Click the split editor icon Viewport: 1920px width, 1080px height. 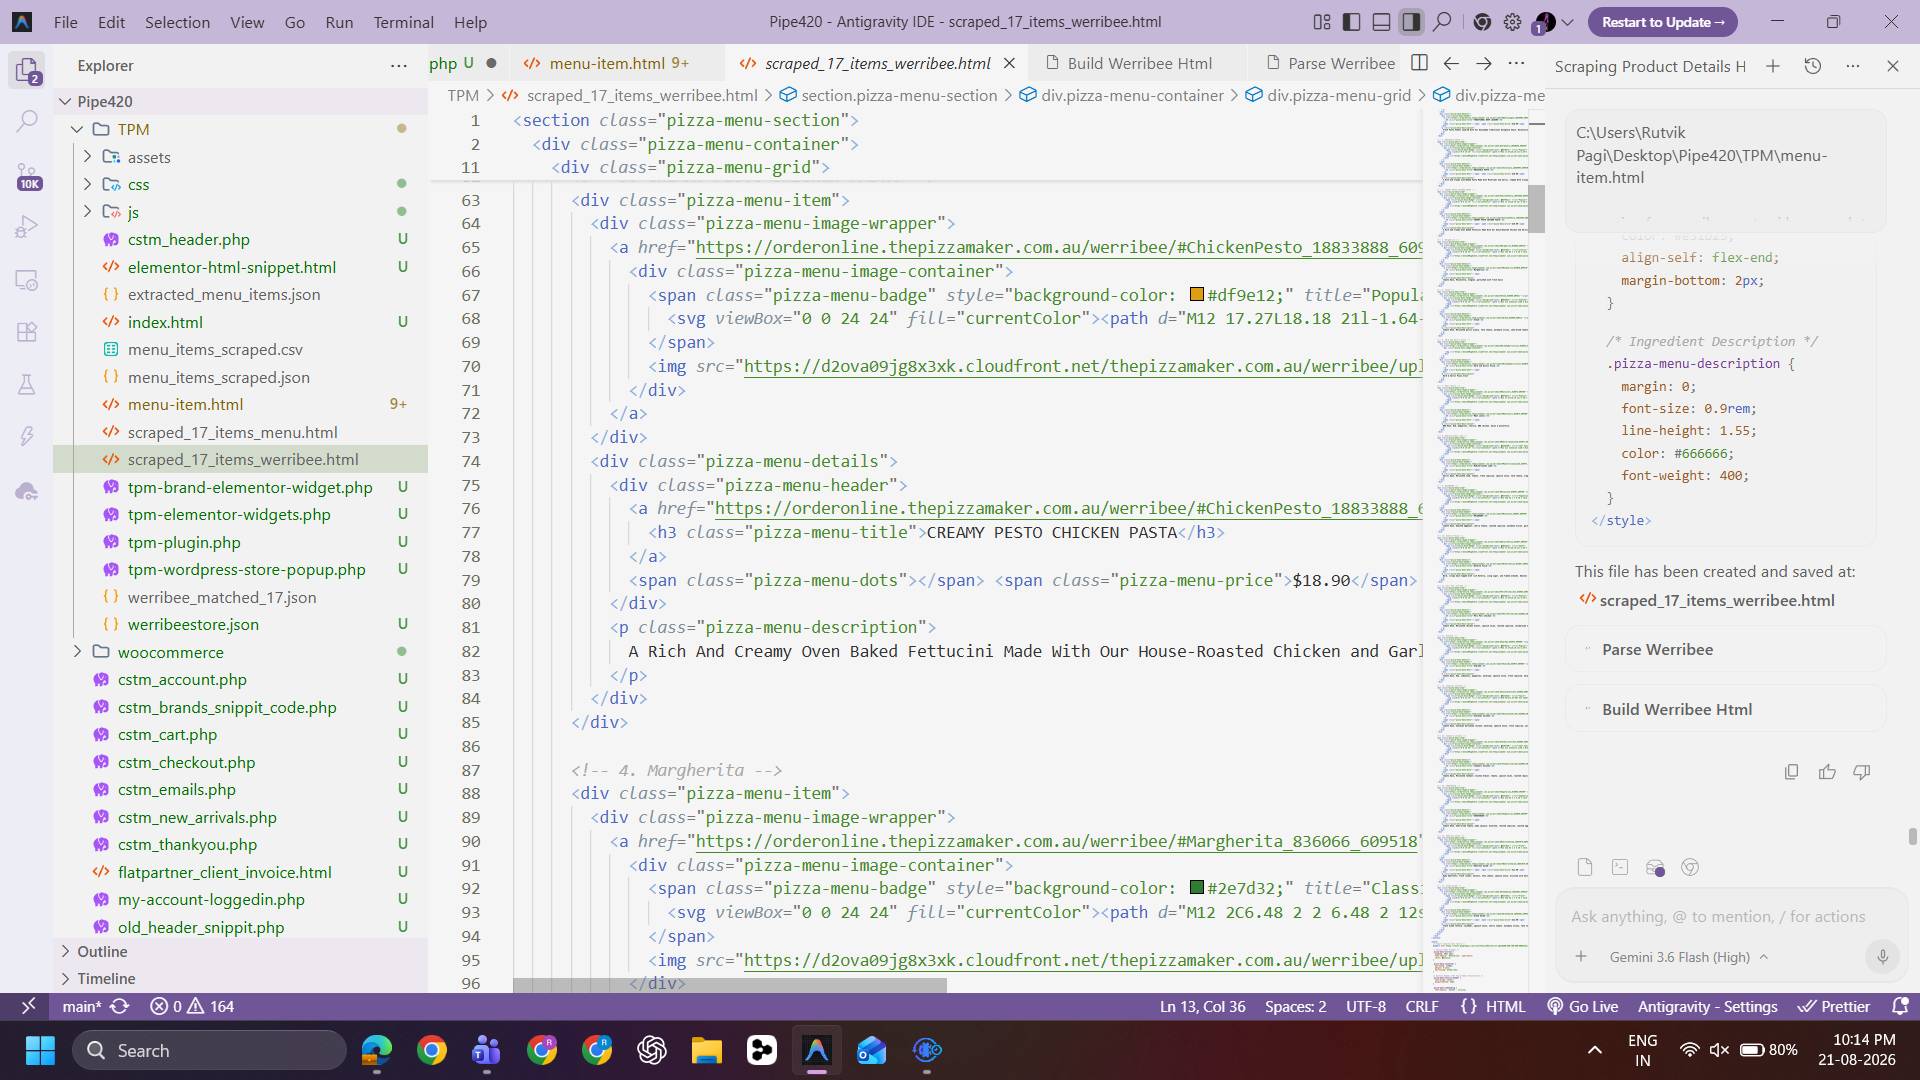pyautogui.click(x=1419, y=63)
